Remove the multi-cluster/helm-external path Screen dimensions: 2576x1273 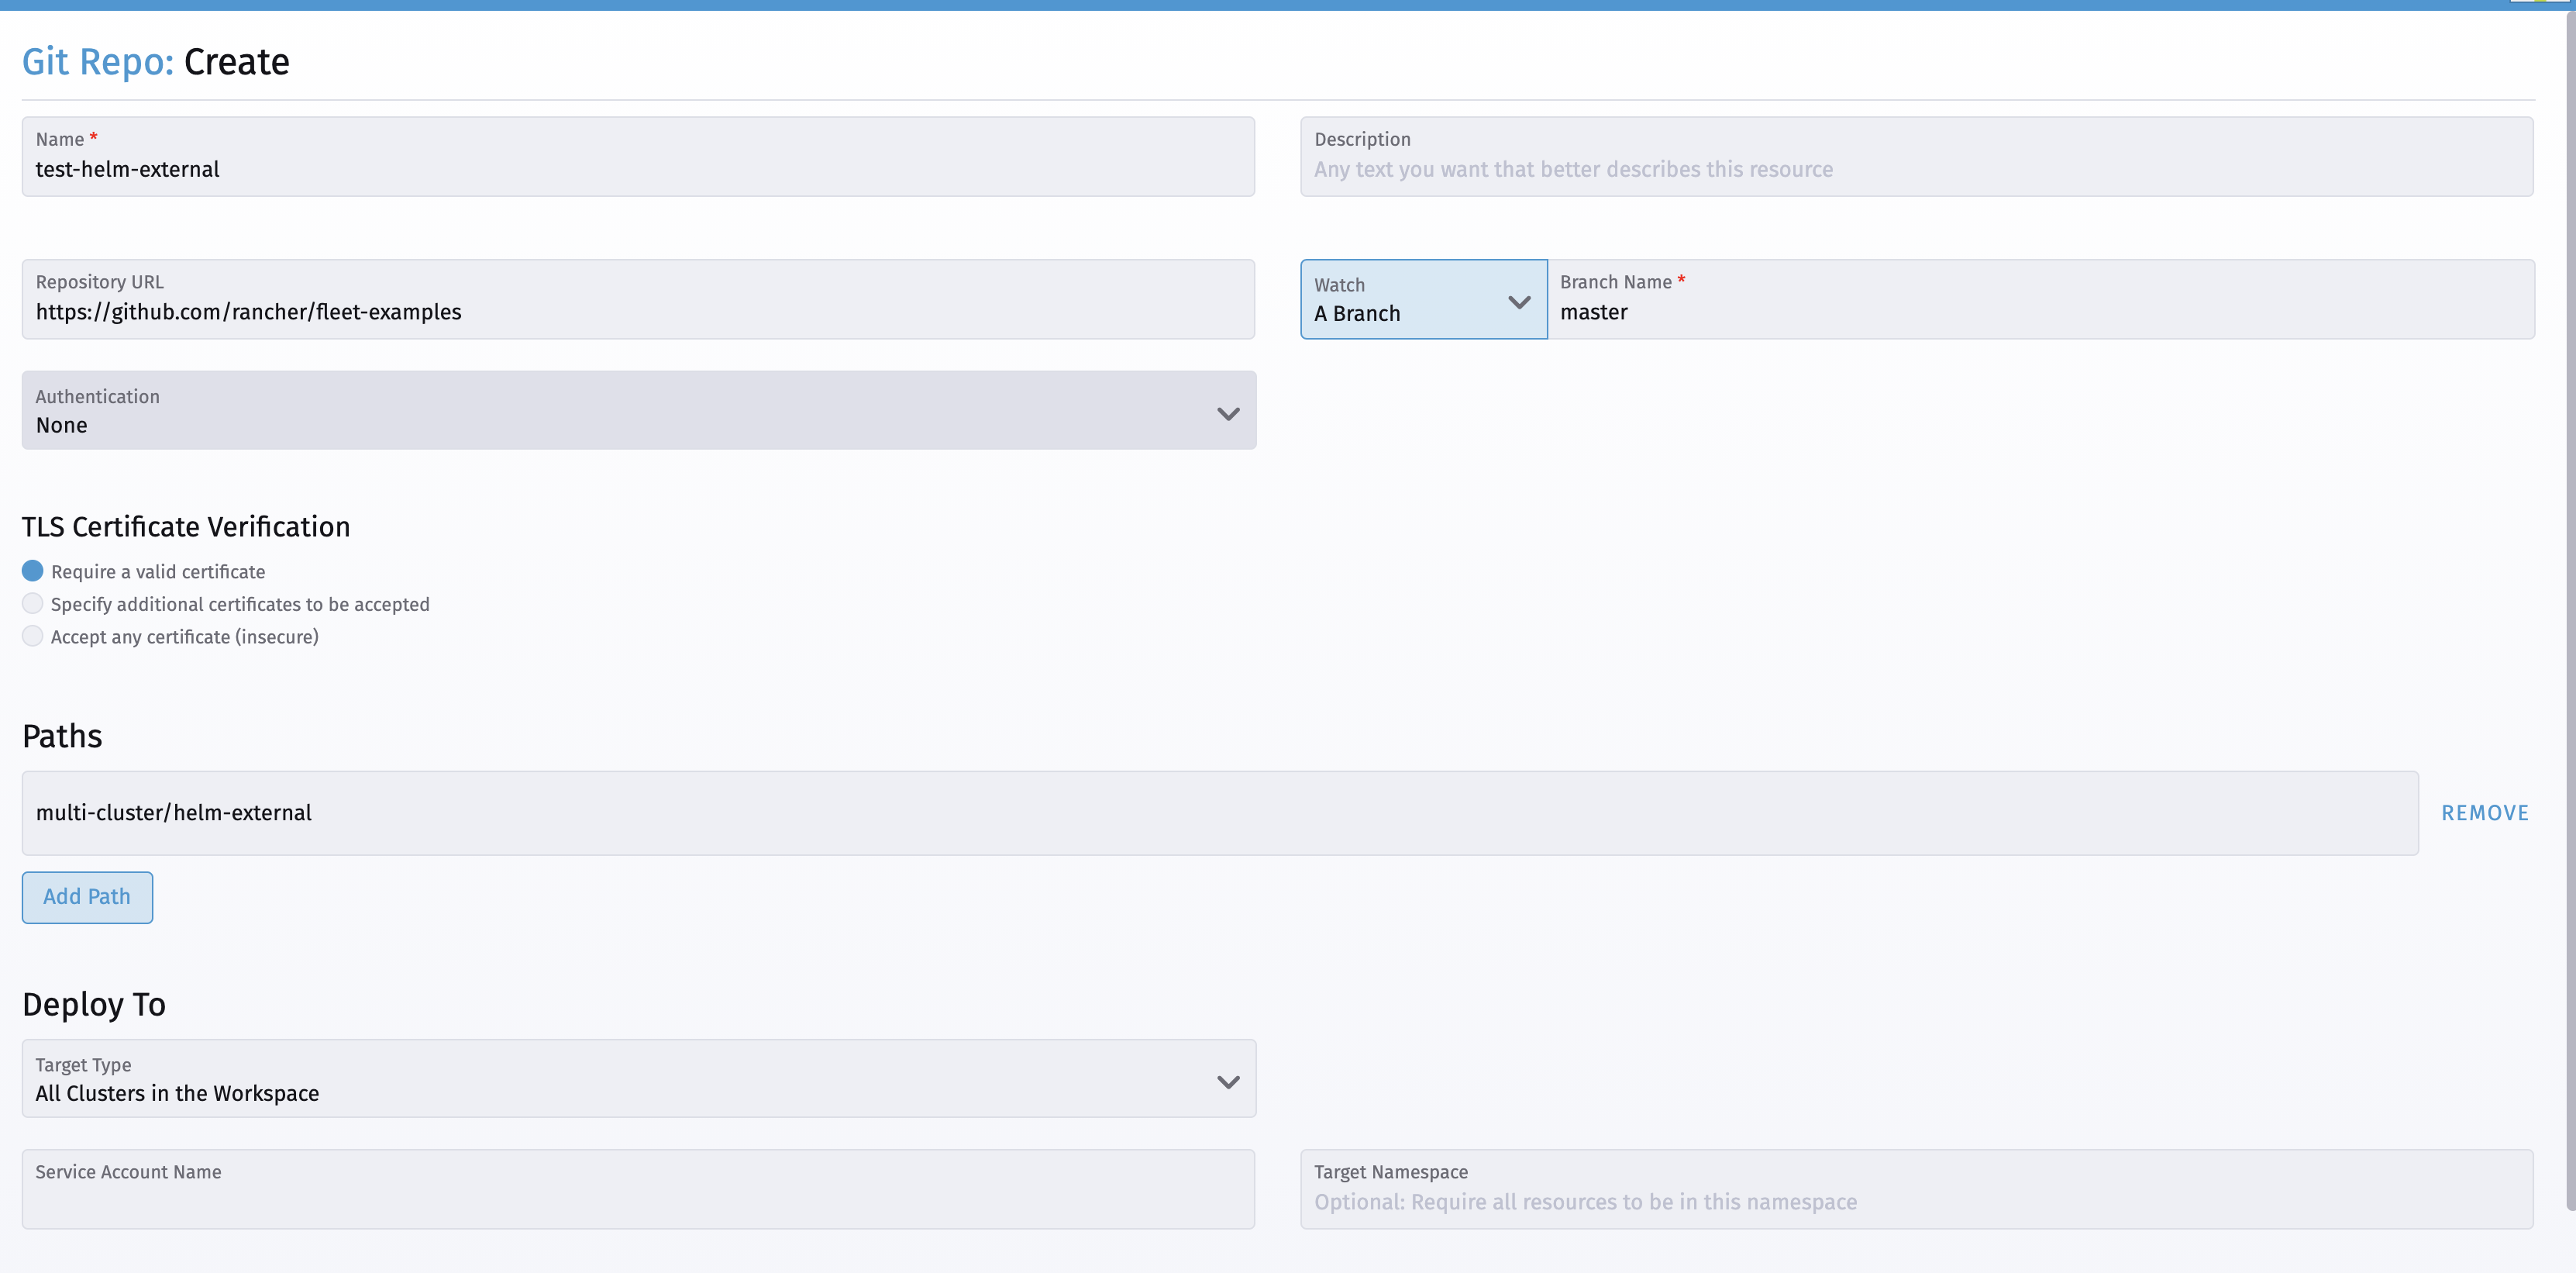point(2485,812)
